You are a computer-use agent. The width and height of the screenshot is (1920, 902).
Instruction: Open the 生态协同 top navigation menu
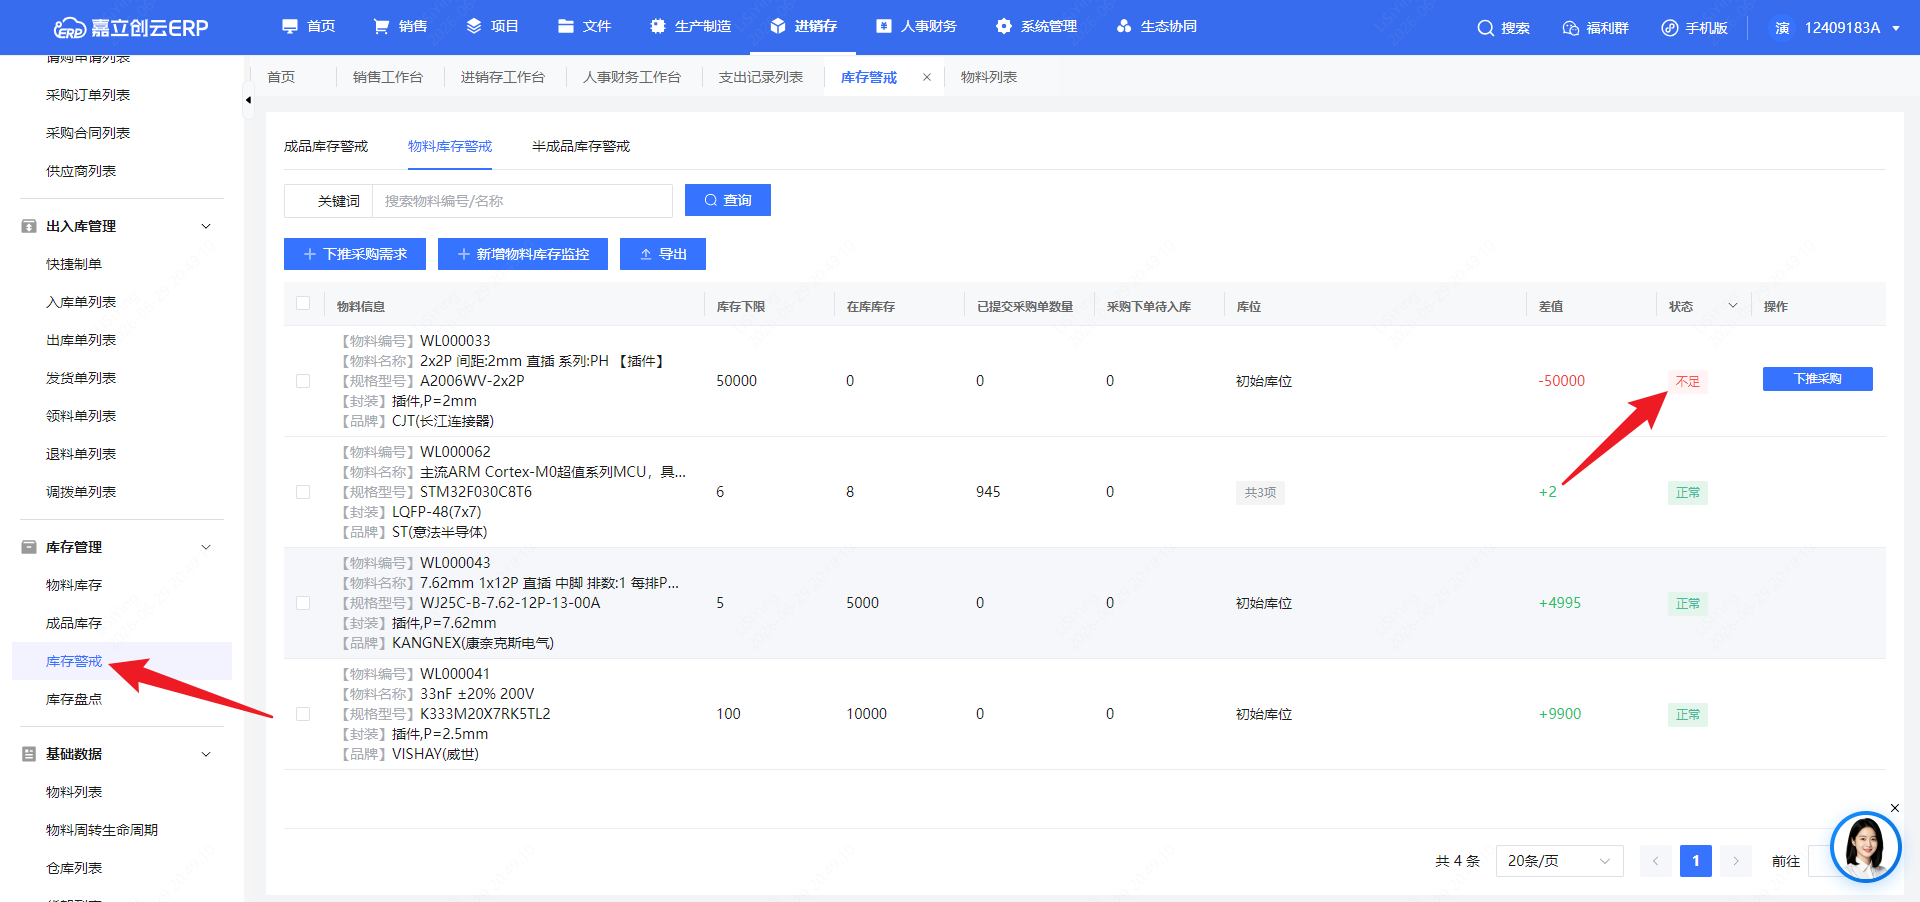tap(1156, 26)
